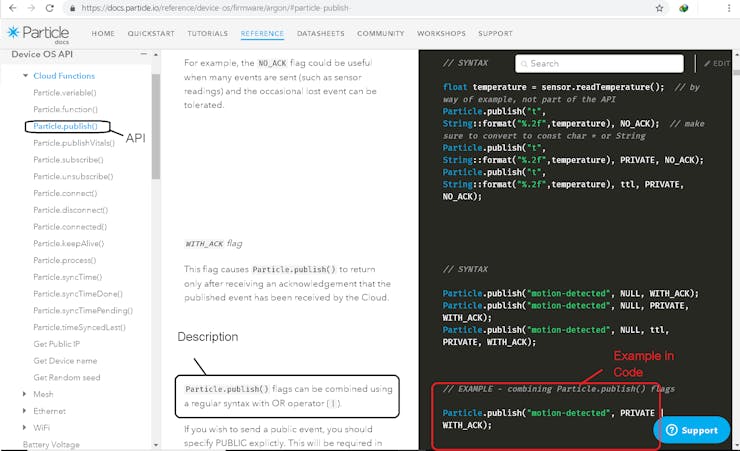Open the browser extension icon beside the star

pyautogui.click(x=683, y=8)
